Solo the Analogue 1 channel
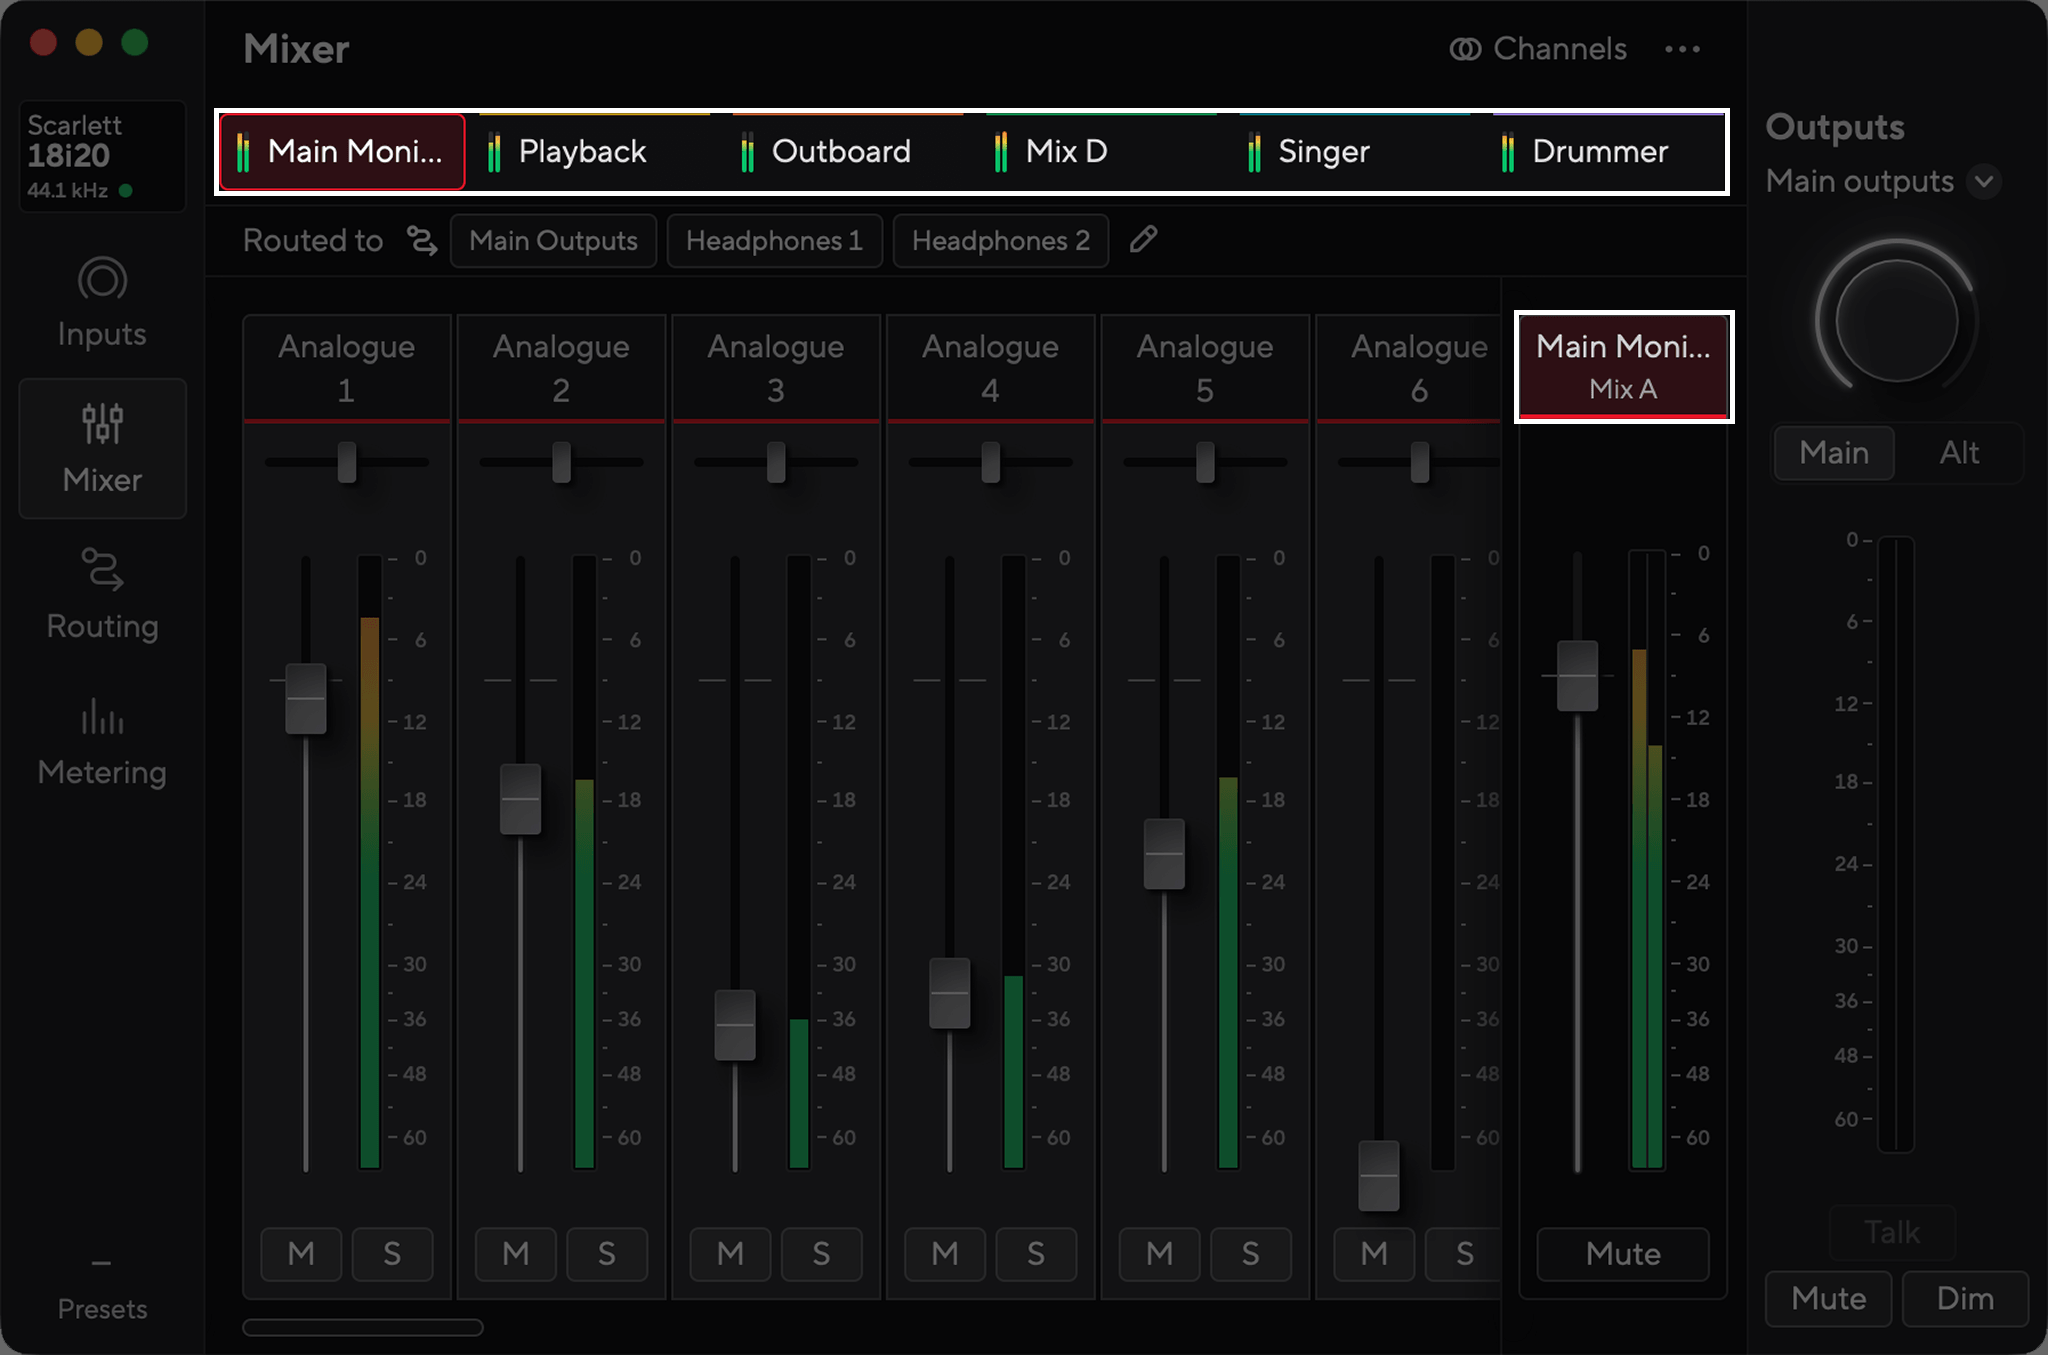2048x1355 pixels. tap(392, 1254)
